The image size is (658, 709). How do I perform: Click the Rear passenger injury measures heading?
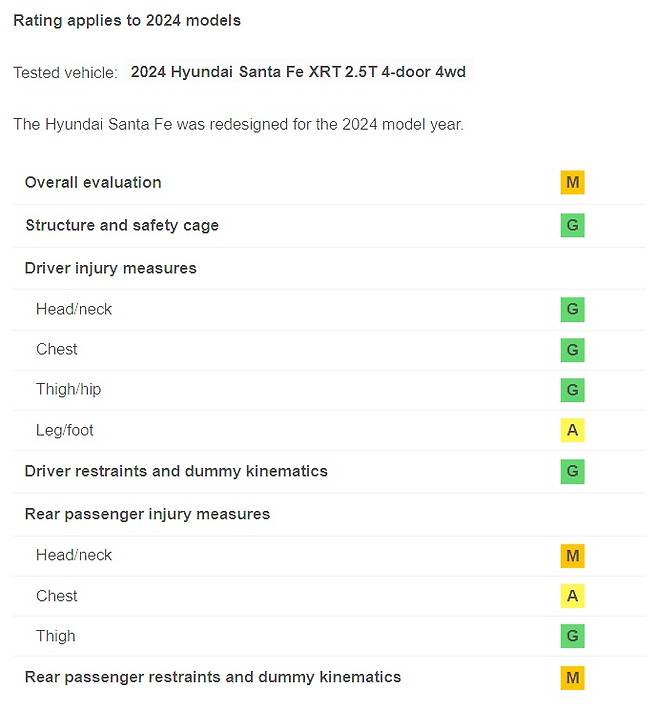point(147,514)
